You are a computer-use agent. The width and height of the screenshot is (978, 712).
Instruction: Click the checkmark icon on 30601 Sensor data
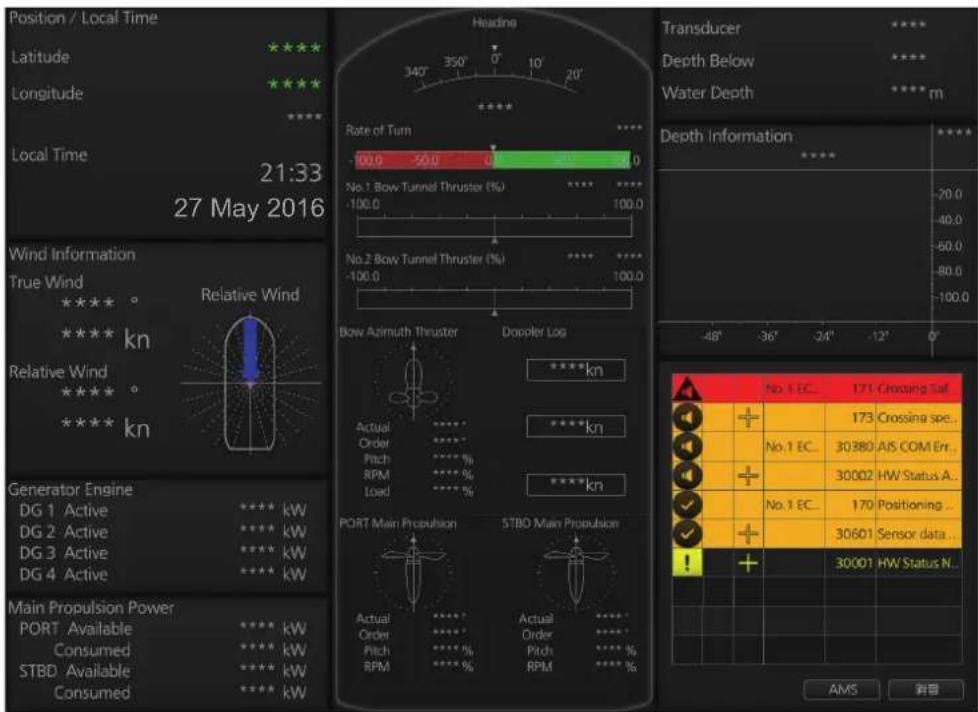pos(687,534)
